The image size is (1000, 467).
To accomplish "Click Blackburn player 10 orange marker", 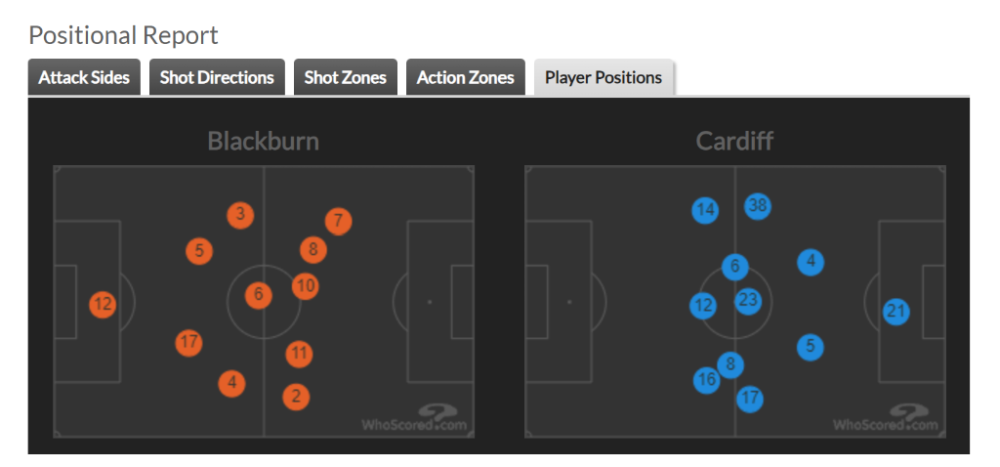I will tap(306, 286).
